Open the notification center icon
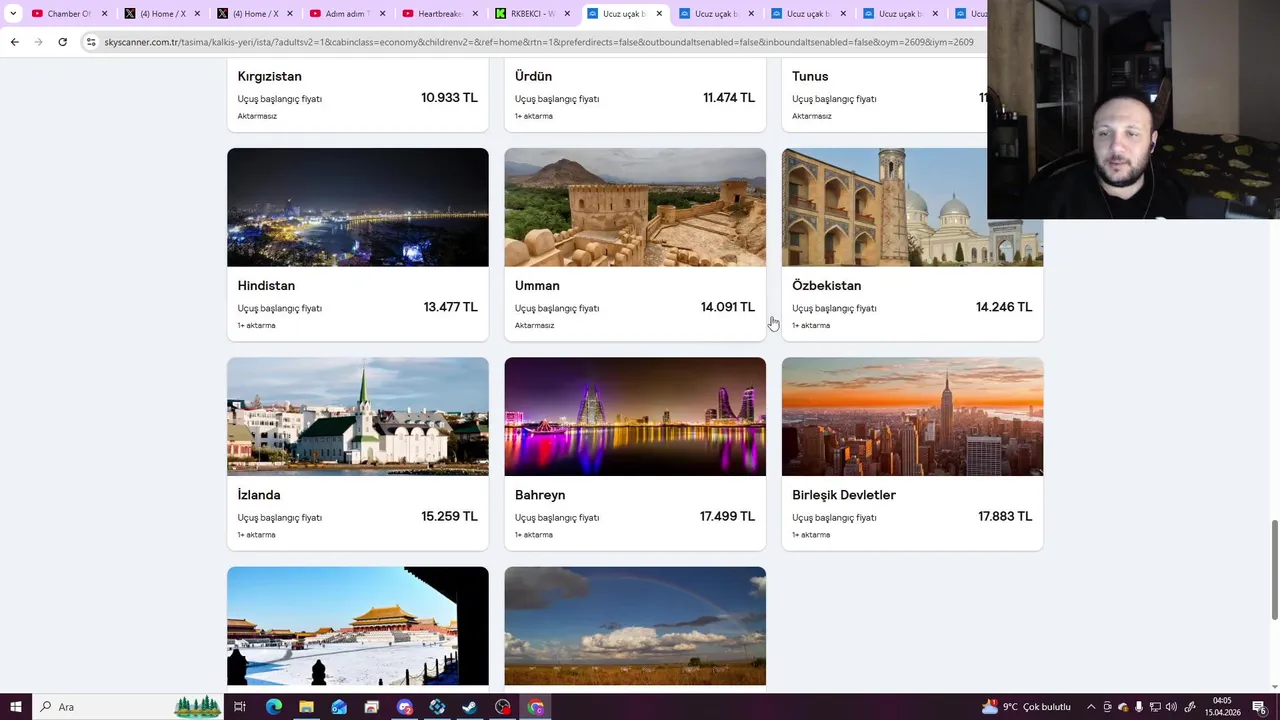Viewport: 1280px width, 720px height. pos(1259,707)
